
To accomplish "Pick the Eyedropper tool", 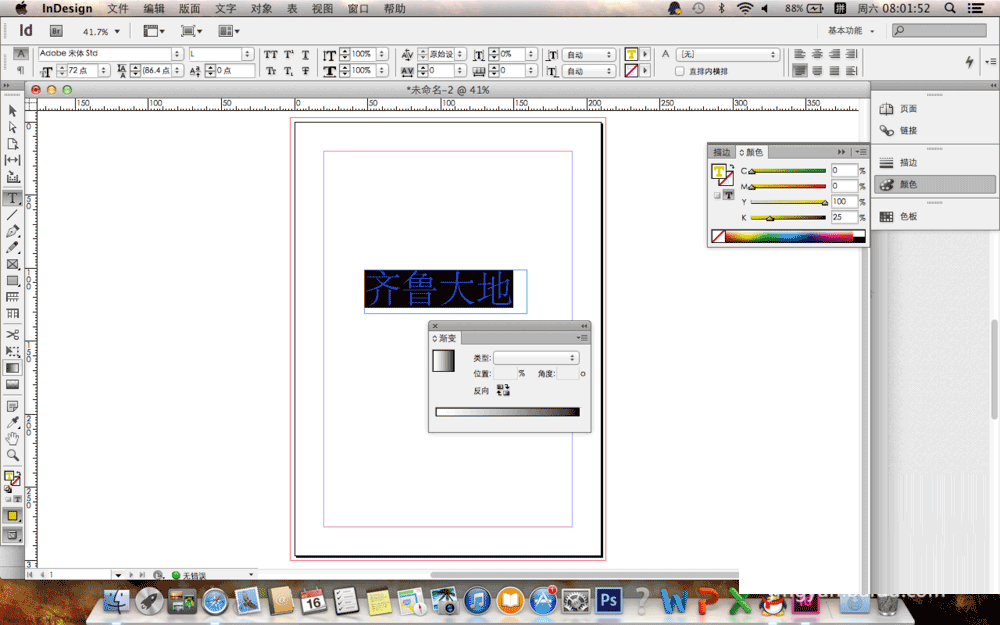I will pyautogui.click(x=13, y=422).
